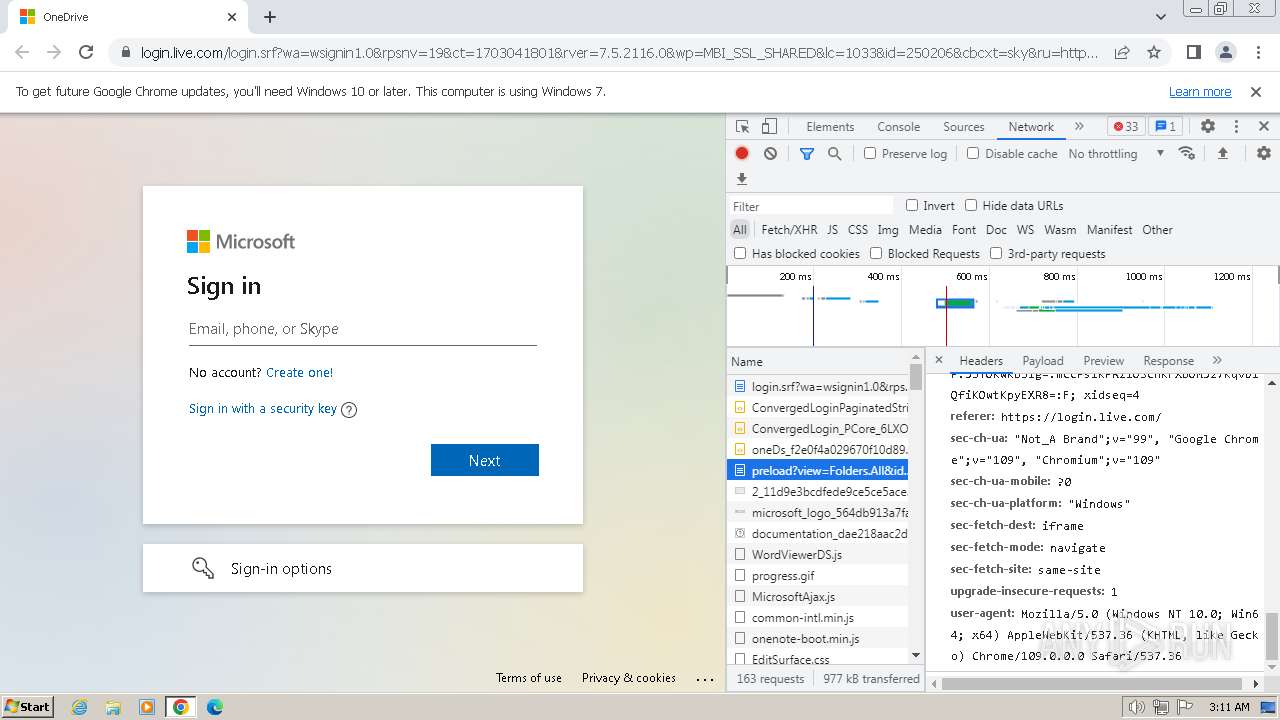
Task: Open more footer options ellipsis
Action: click(706, 678)
